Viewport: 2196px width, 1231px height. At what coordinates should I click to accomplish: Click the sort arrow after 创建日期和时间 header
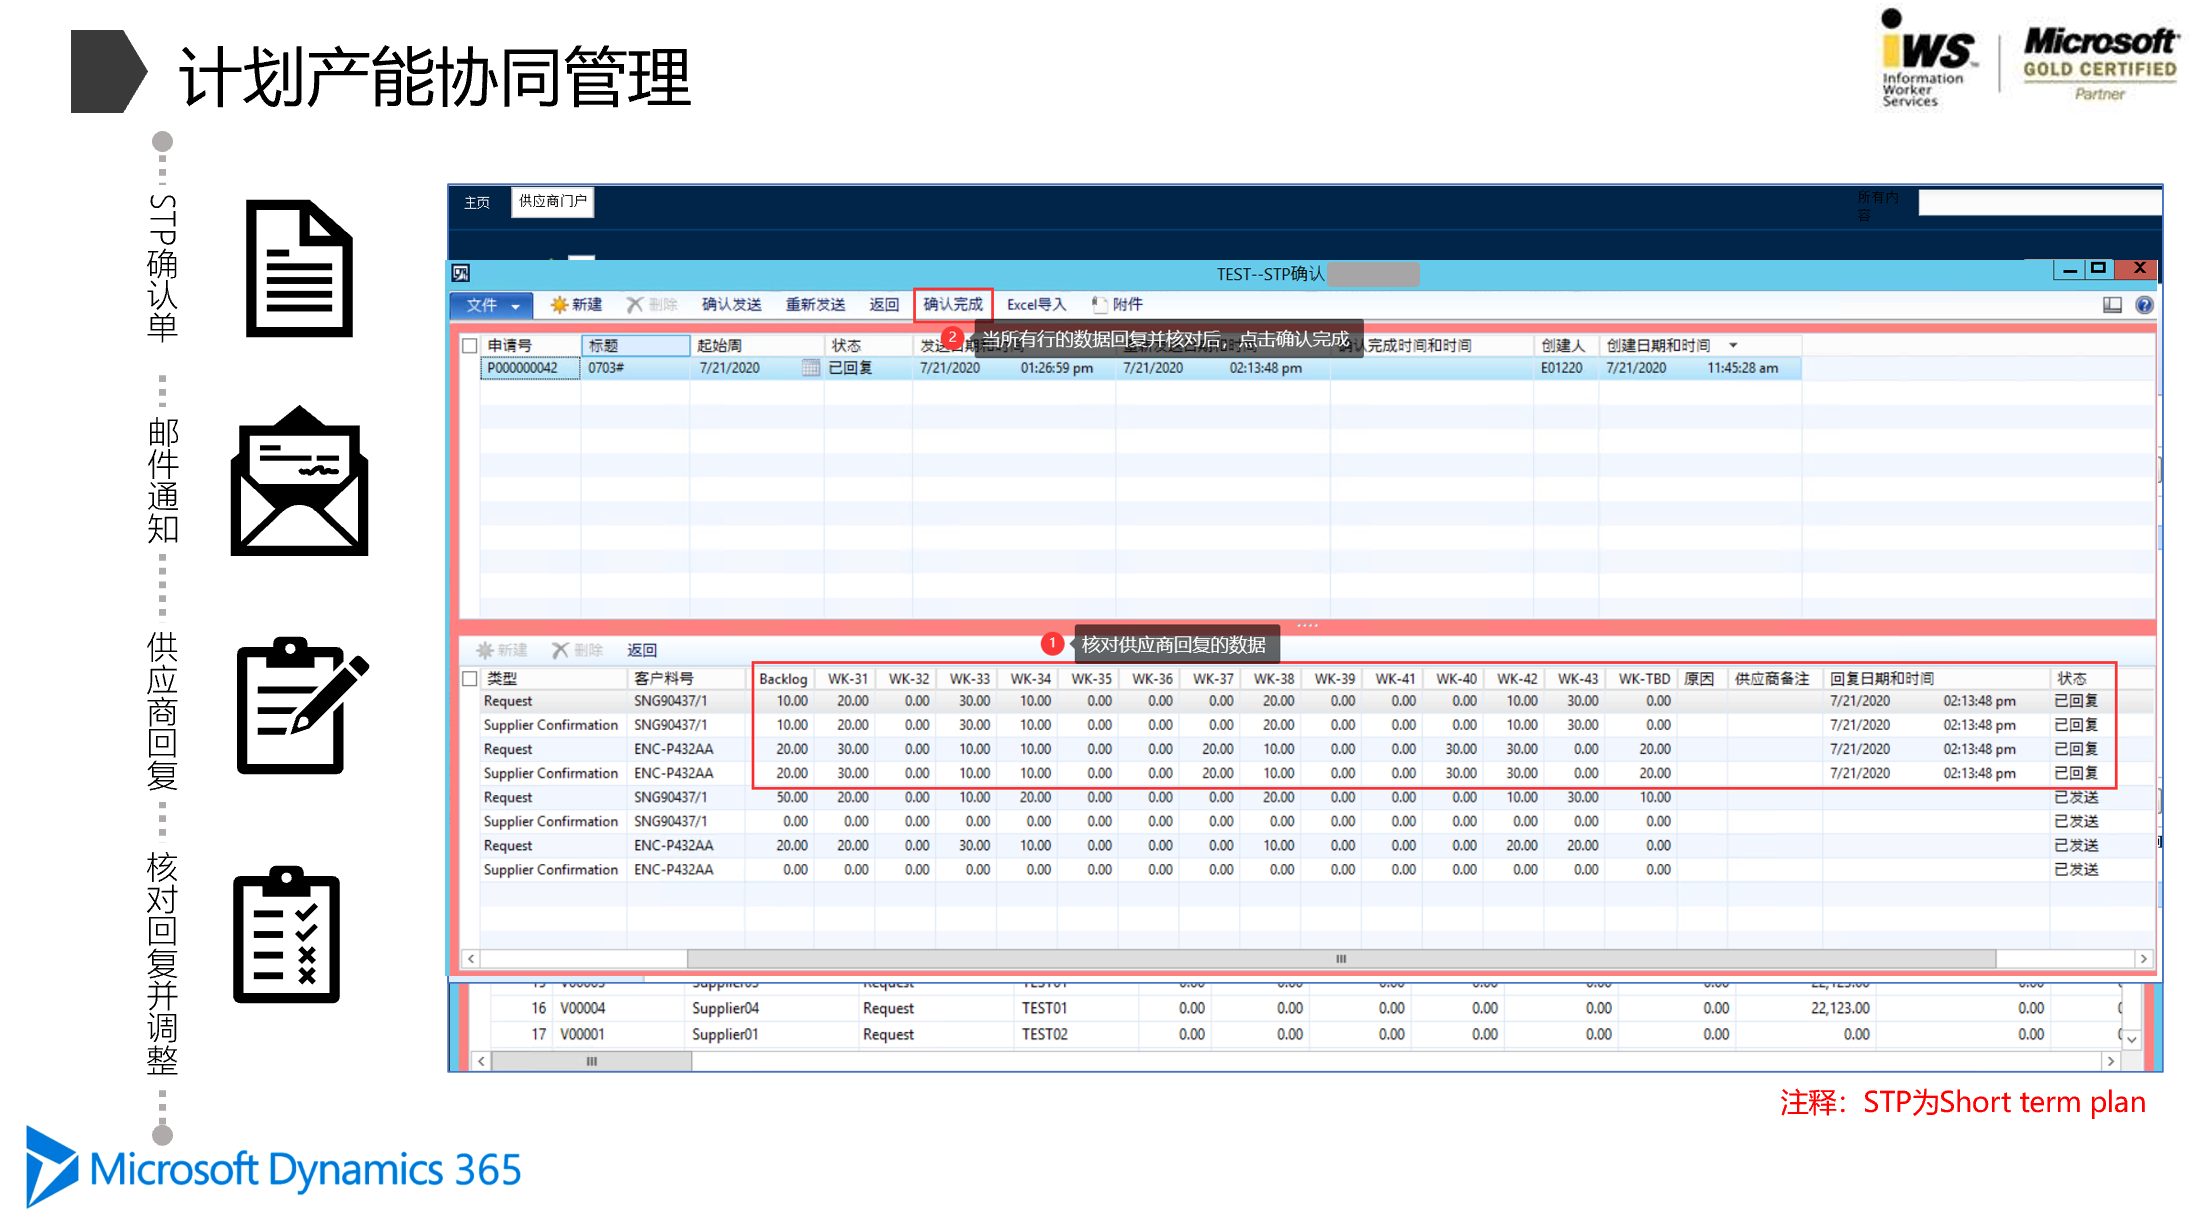[1733, 345]
